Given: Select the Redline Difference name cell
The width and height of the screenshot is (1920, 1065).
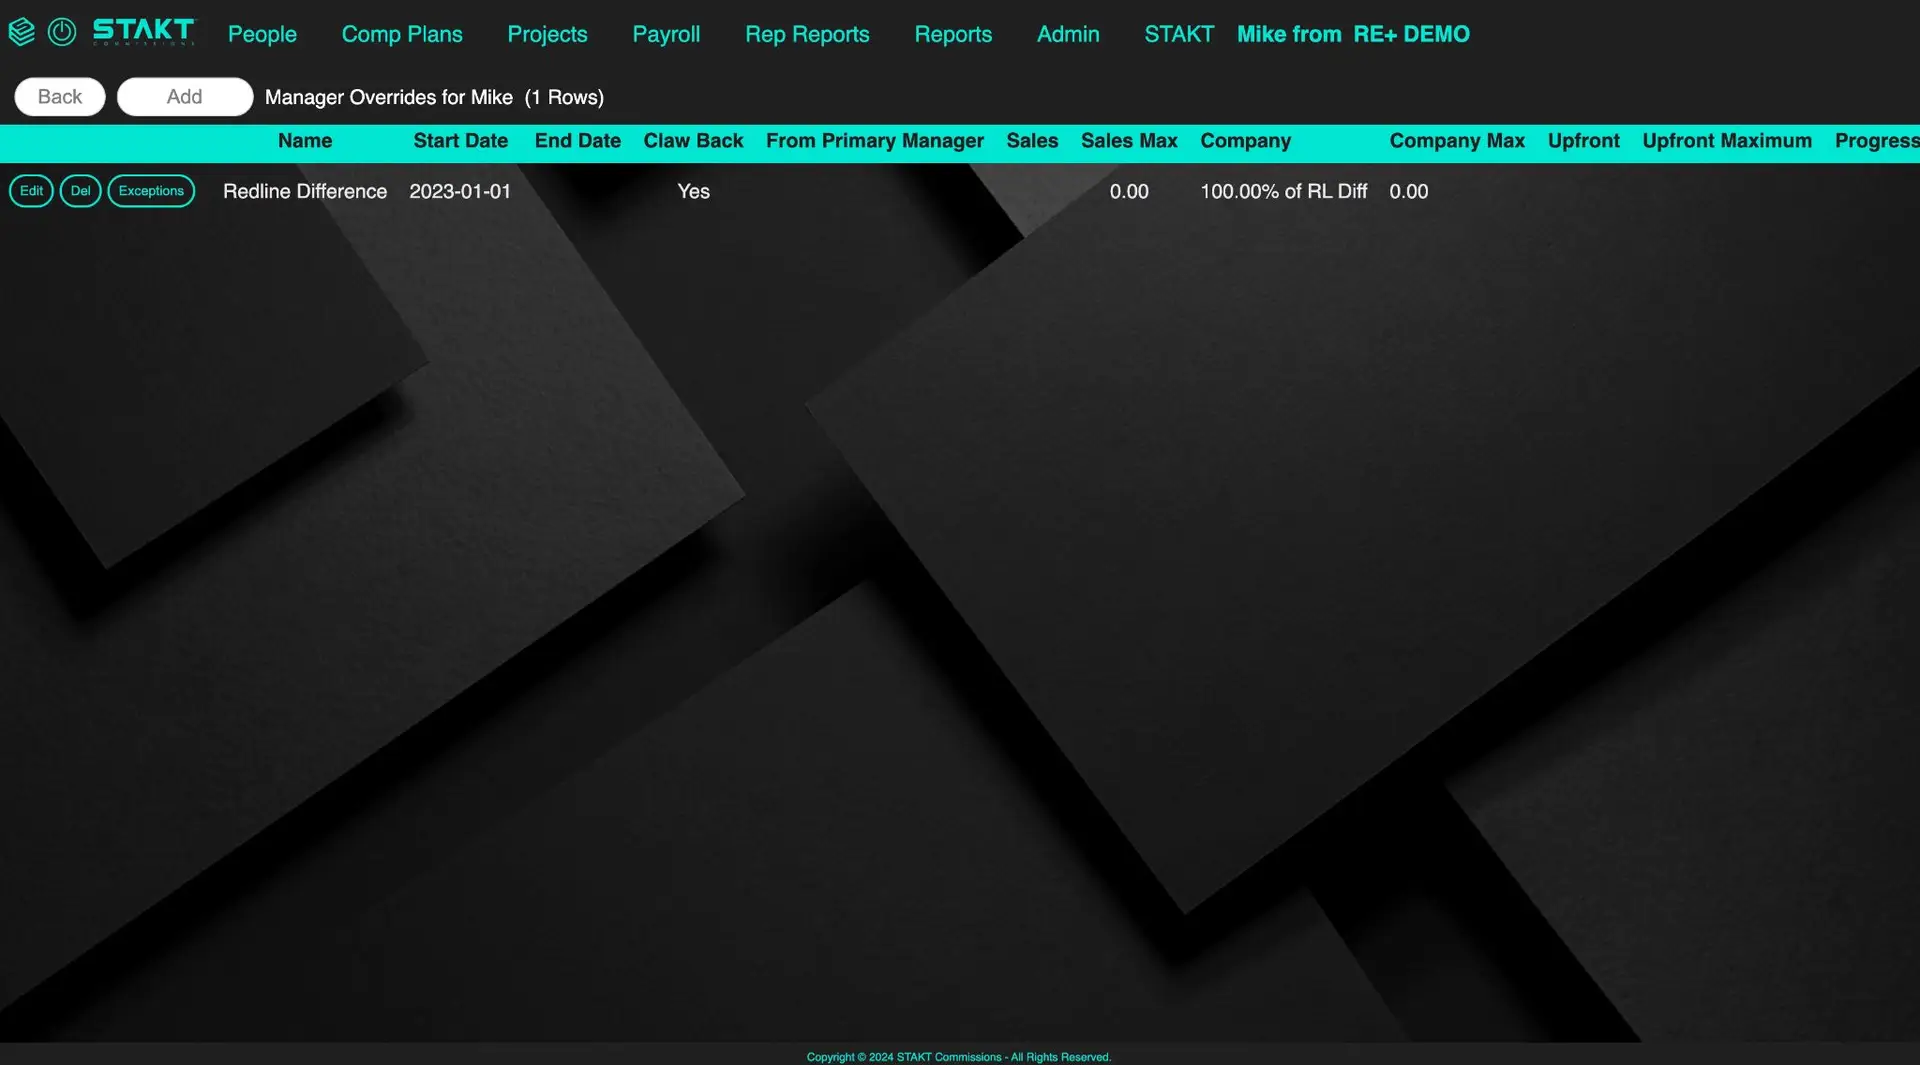Looking at the screenshot, I should coord(305,191).
